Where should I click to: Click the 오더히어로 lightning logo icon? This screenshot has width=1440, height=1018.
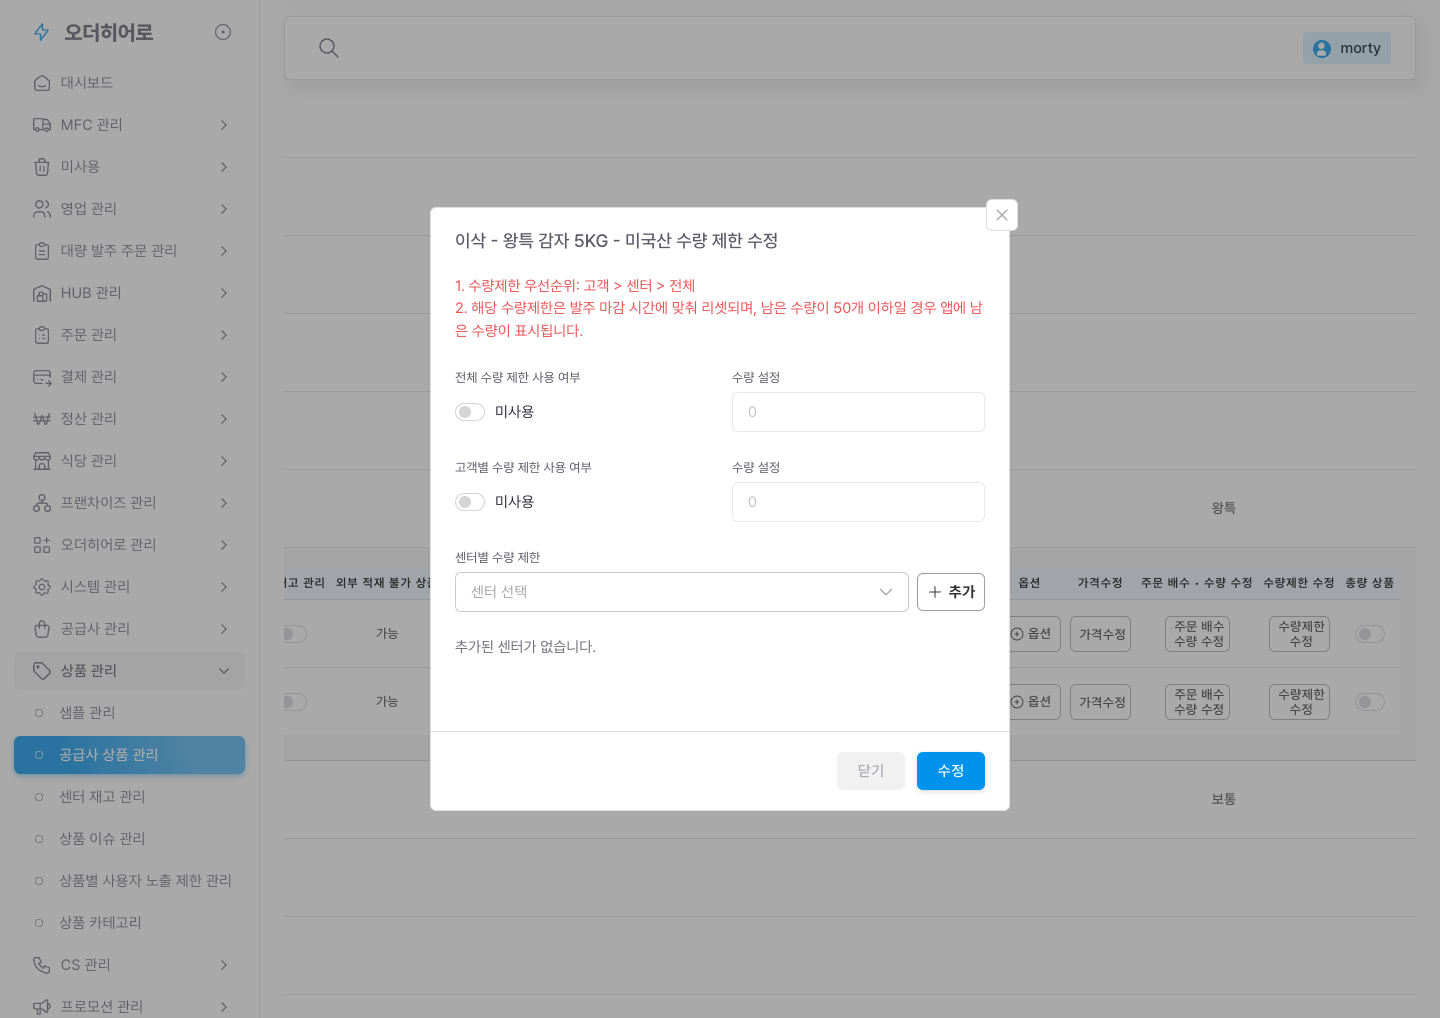coord(41,32)
